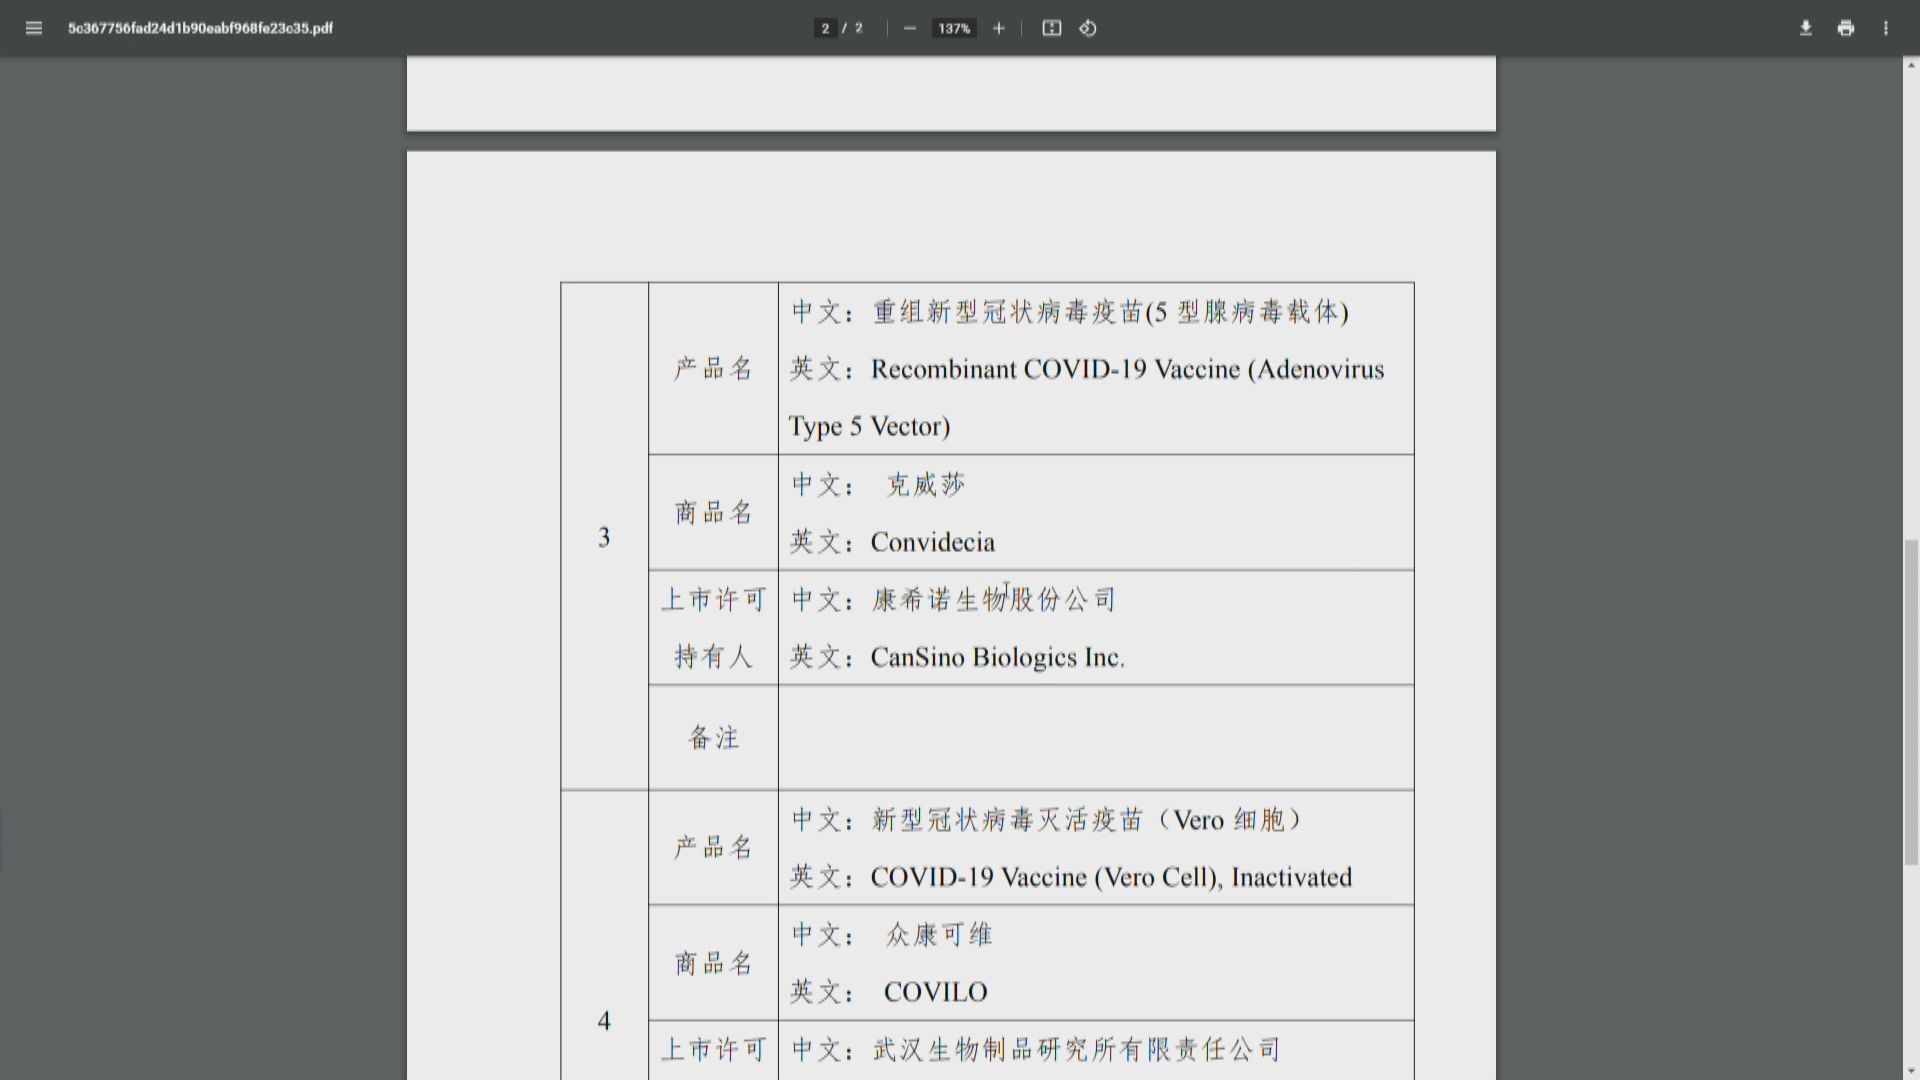
Task: Zoom in on the PDF
Action: point(998,28)
